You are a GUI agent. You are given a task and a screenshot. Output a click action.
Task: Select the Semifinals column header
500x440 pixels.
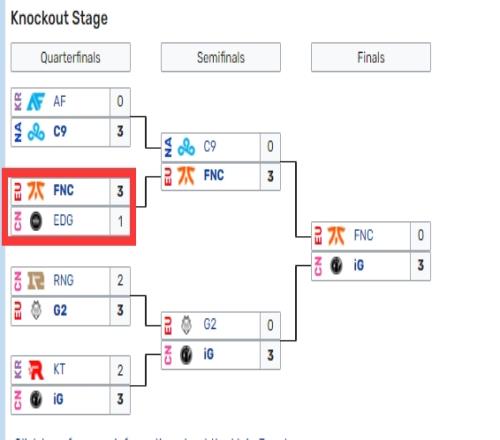coord(221,57)
